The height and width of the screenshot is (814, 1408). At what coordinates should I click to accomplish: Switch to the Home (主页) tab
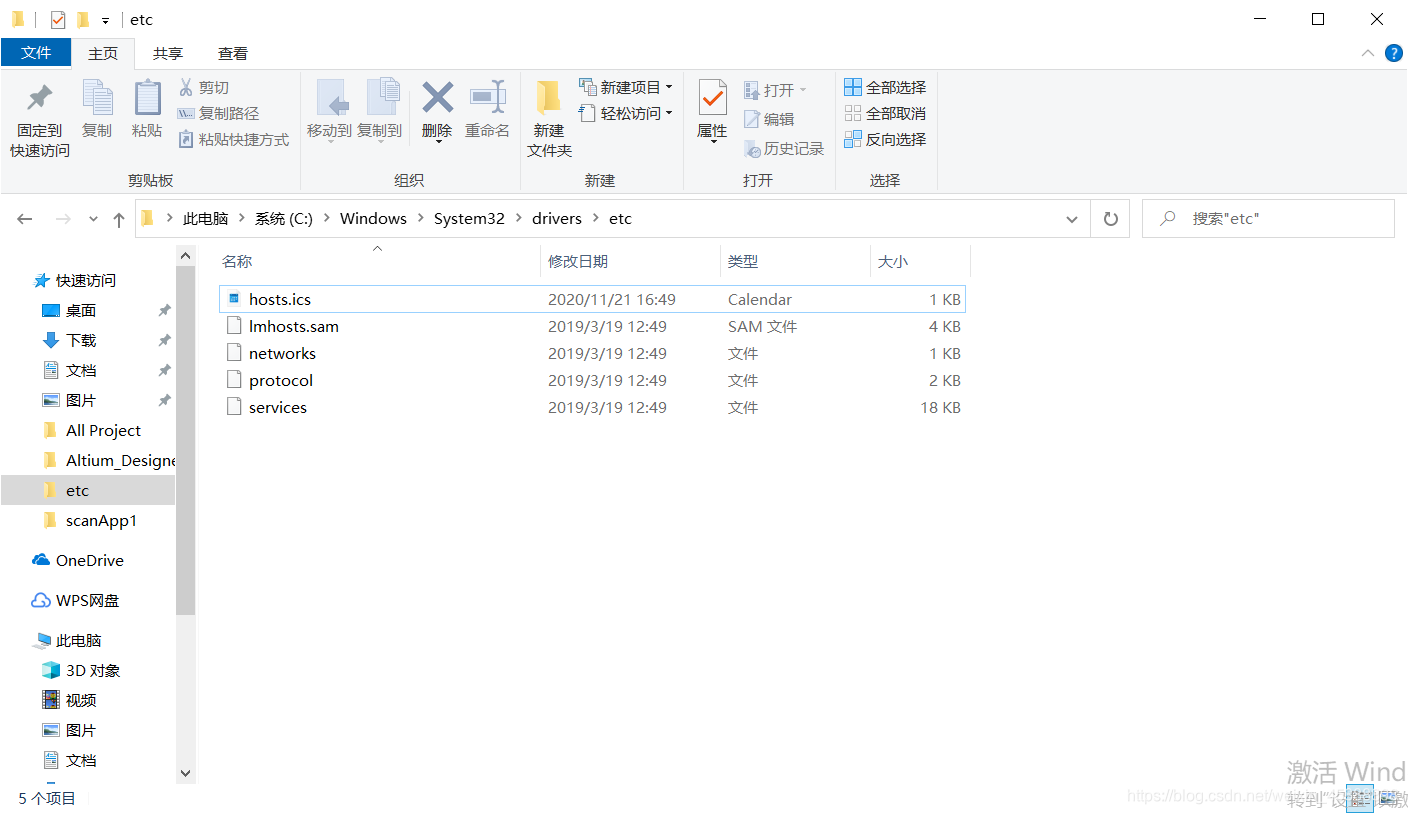click(103, 54)
